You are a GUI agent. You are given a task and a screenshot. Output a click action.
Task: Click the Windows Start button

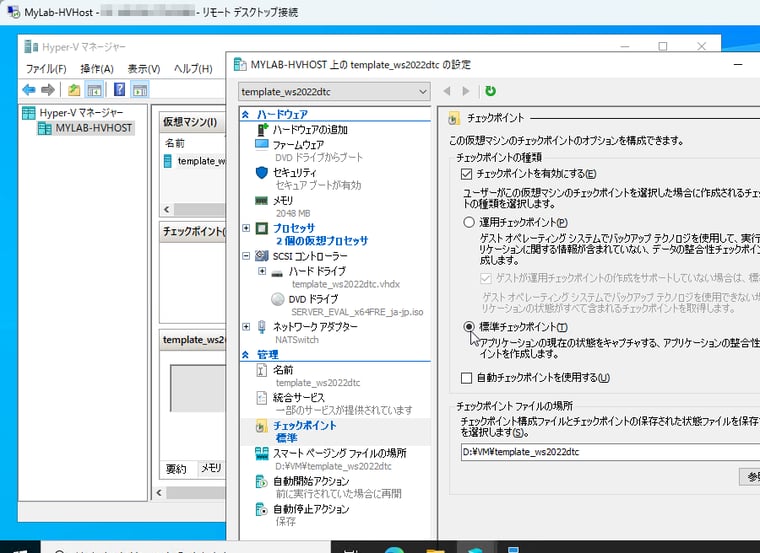point(19,548)
